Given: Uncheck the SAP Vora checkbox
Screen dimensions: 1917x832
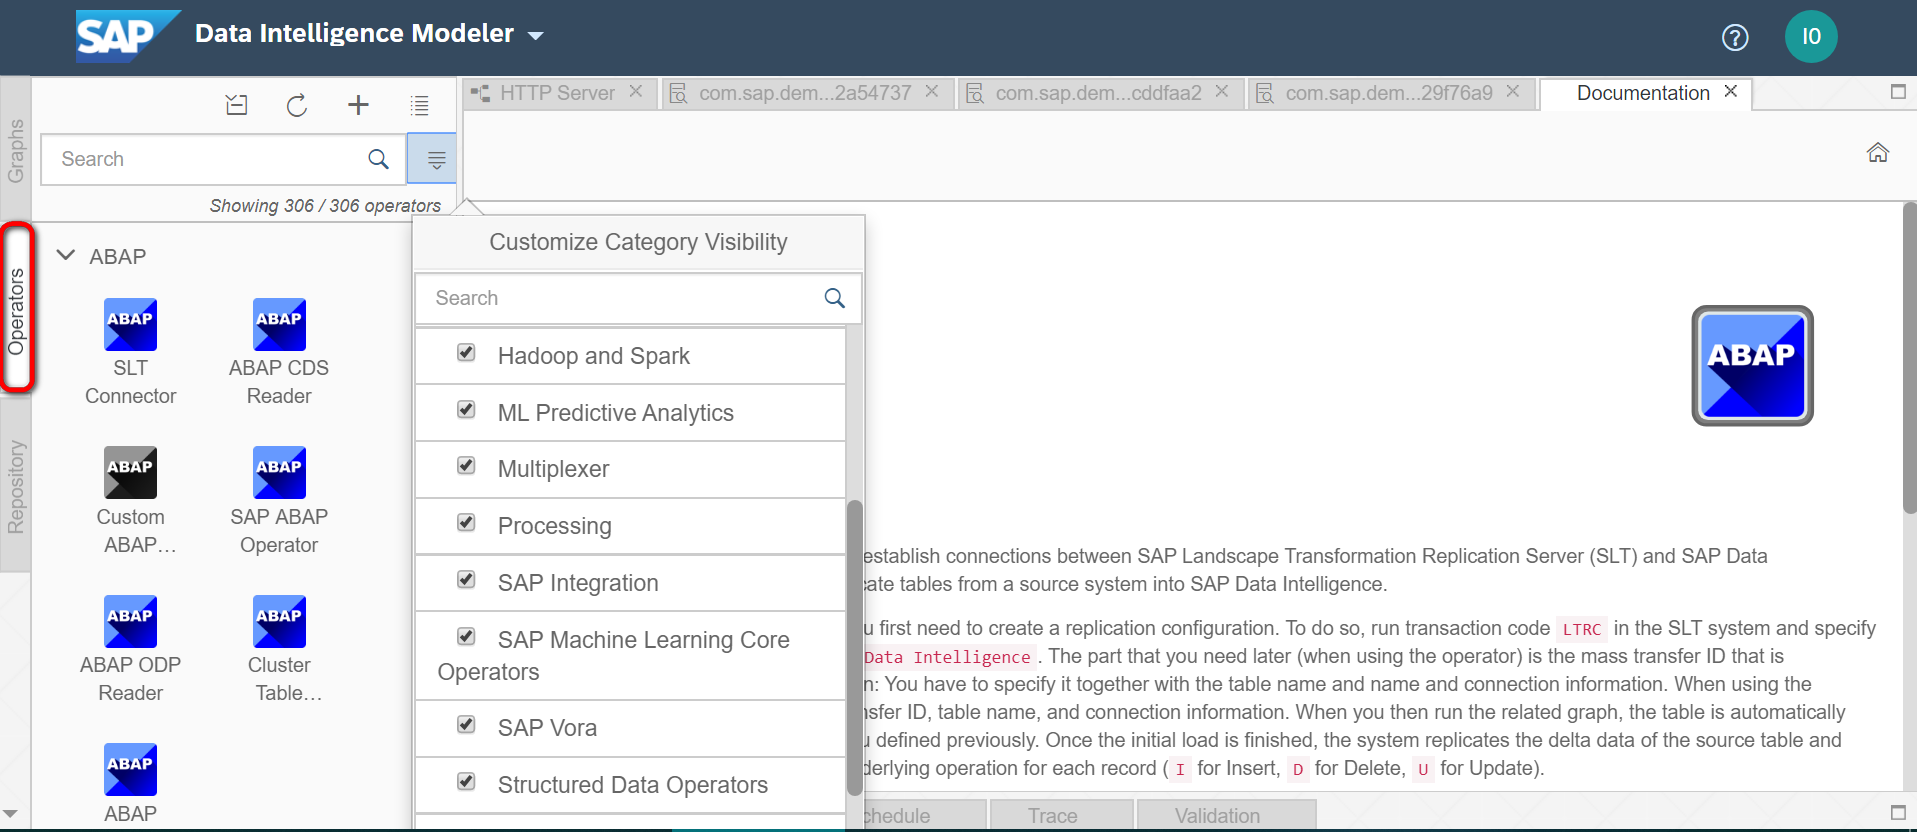Looking at the screenshot, I should coord(466,724).
